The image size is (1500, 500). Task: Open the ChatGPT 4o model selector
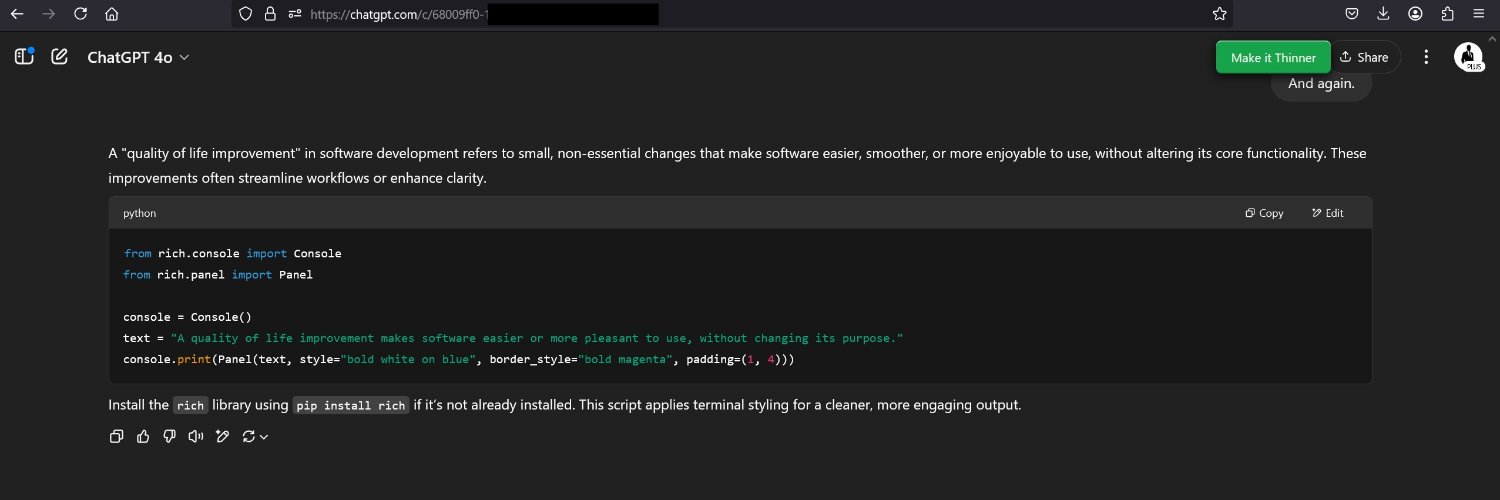[x=138, y=57]
